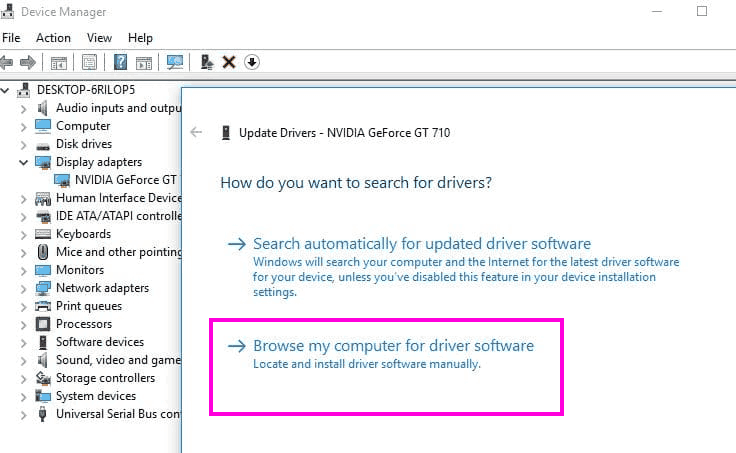
Task: Click the Back arrow toolbar icon
Action: point(6,62)
